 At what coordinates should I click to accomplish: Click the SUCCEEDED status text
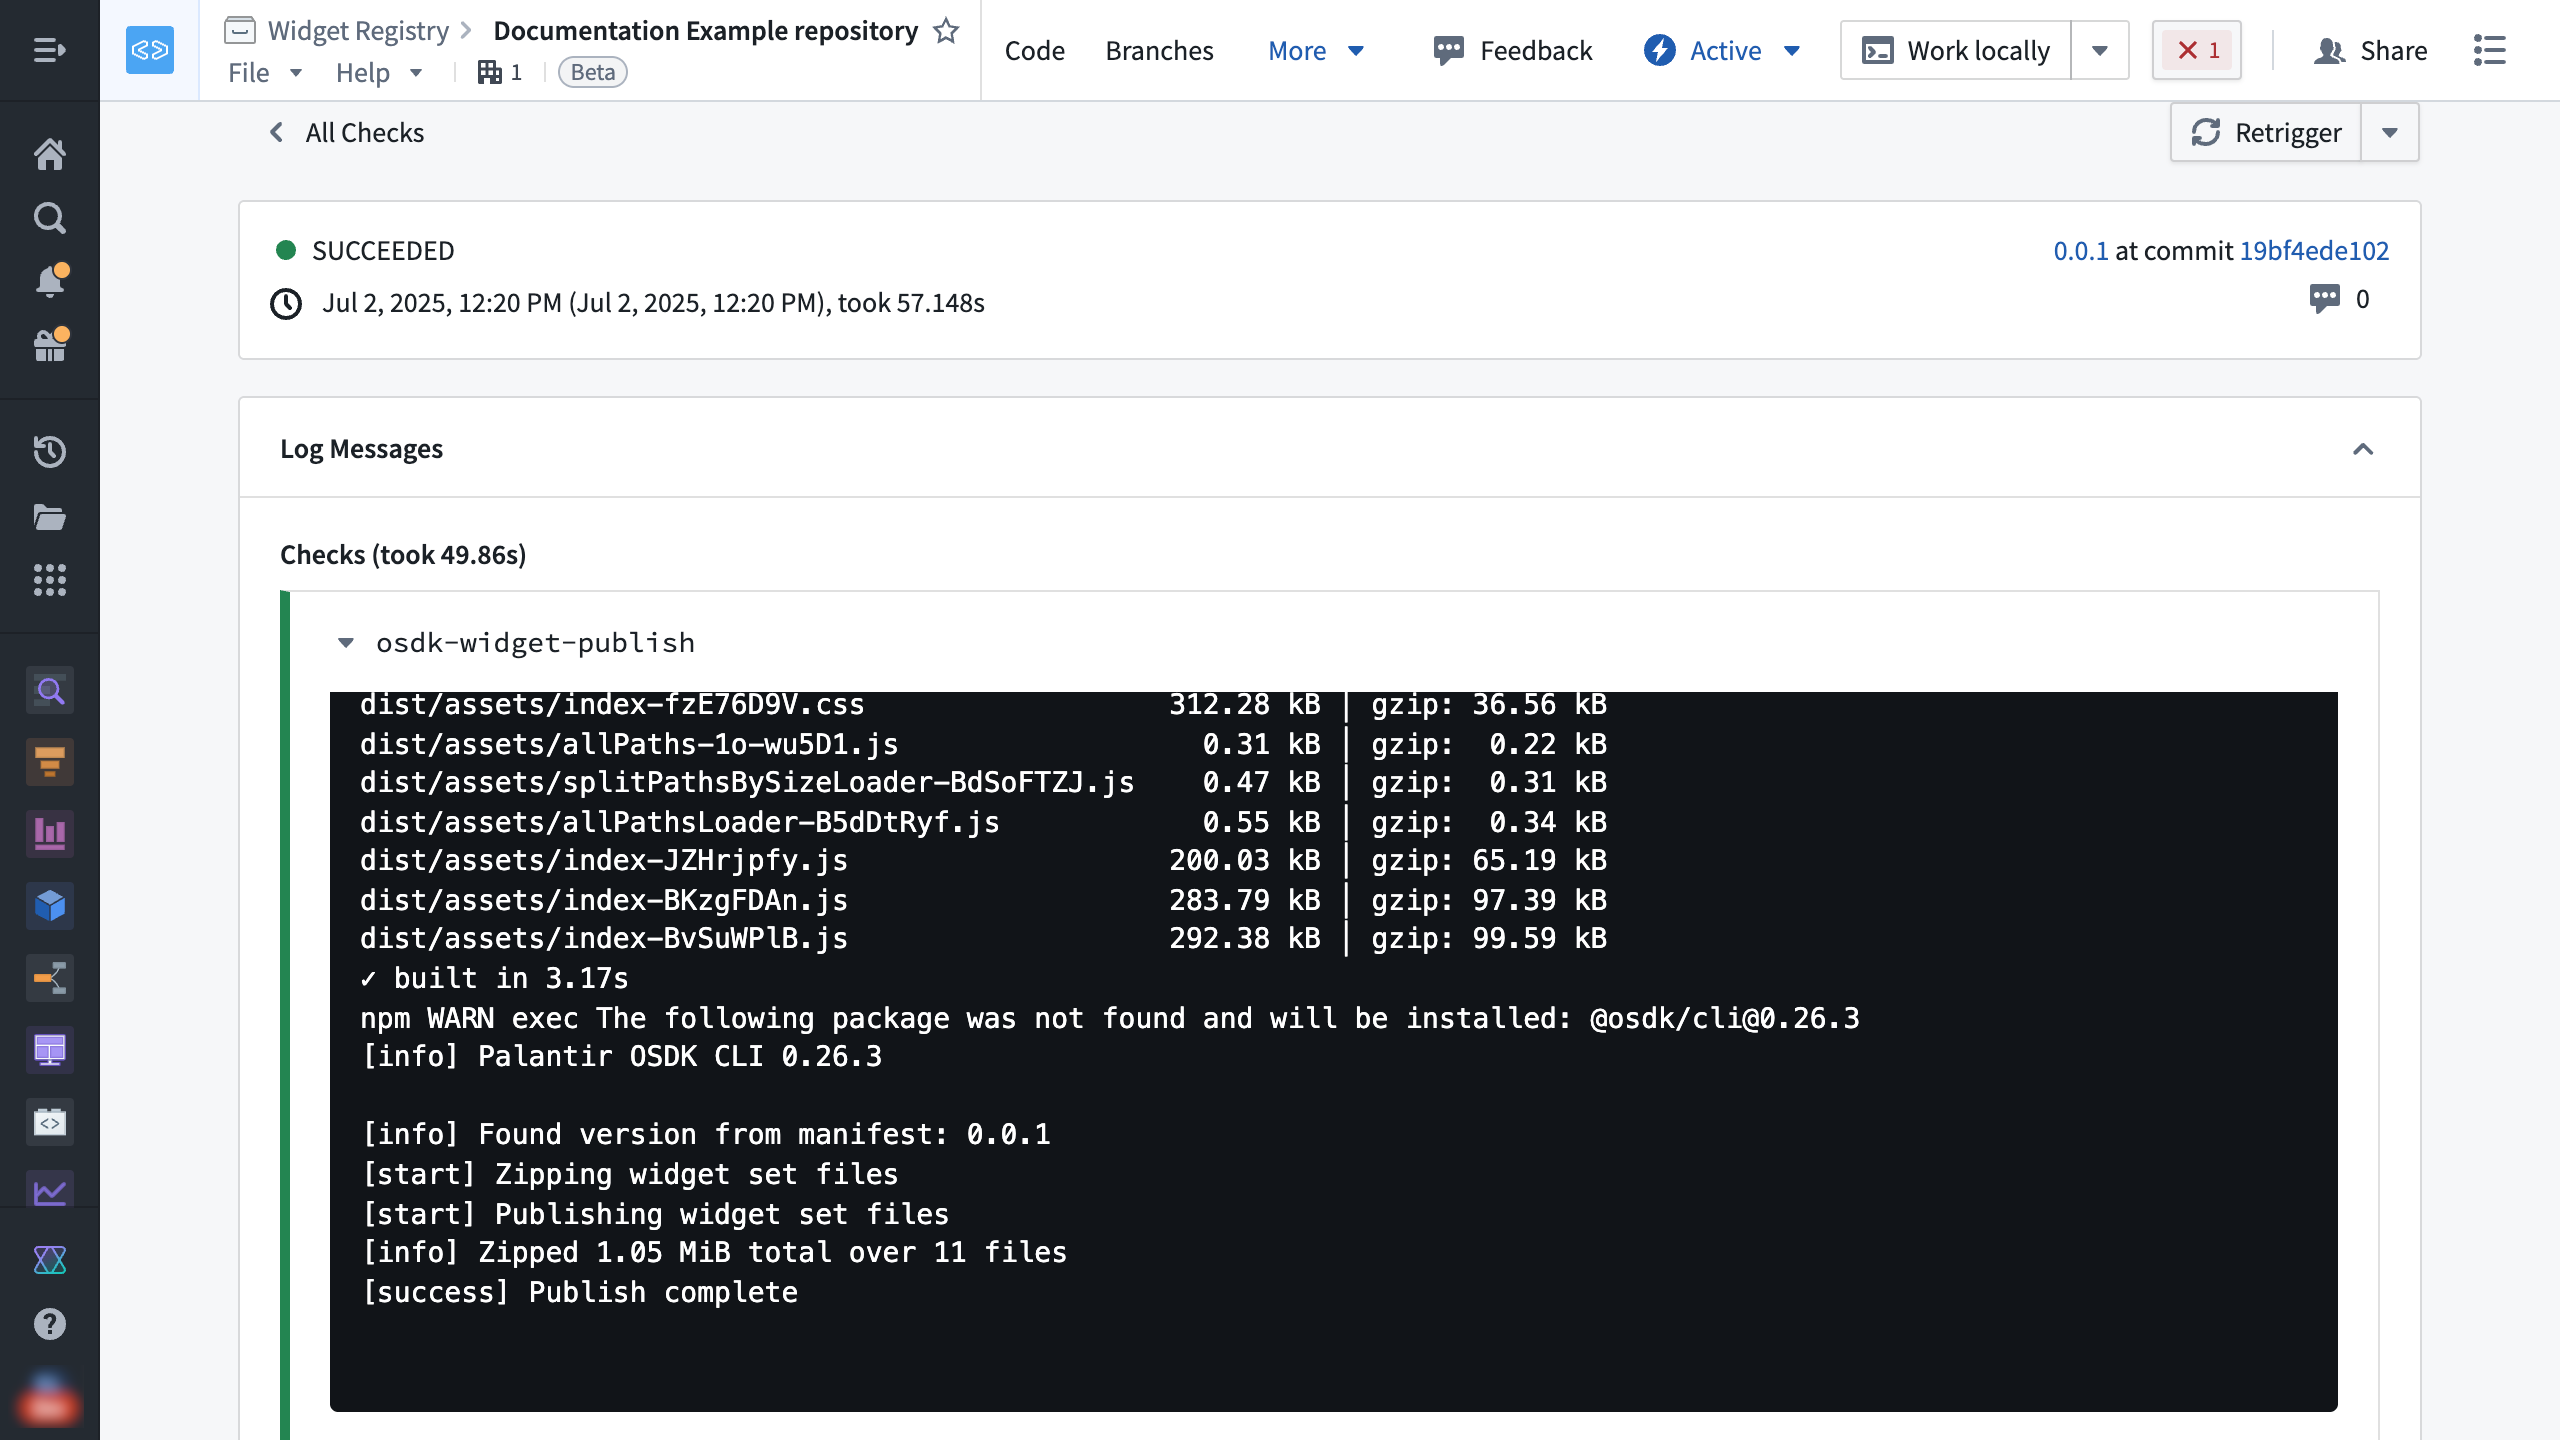(383, 250)
